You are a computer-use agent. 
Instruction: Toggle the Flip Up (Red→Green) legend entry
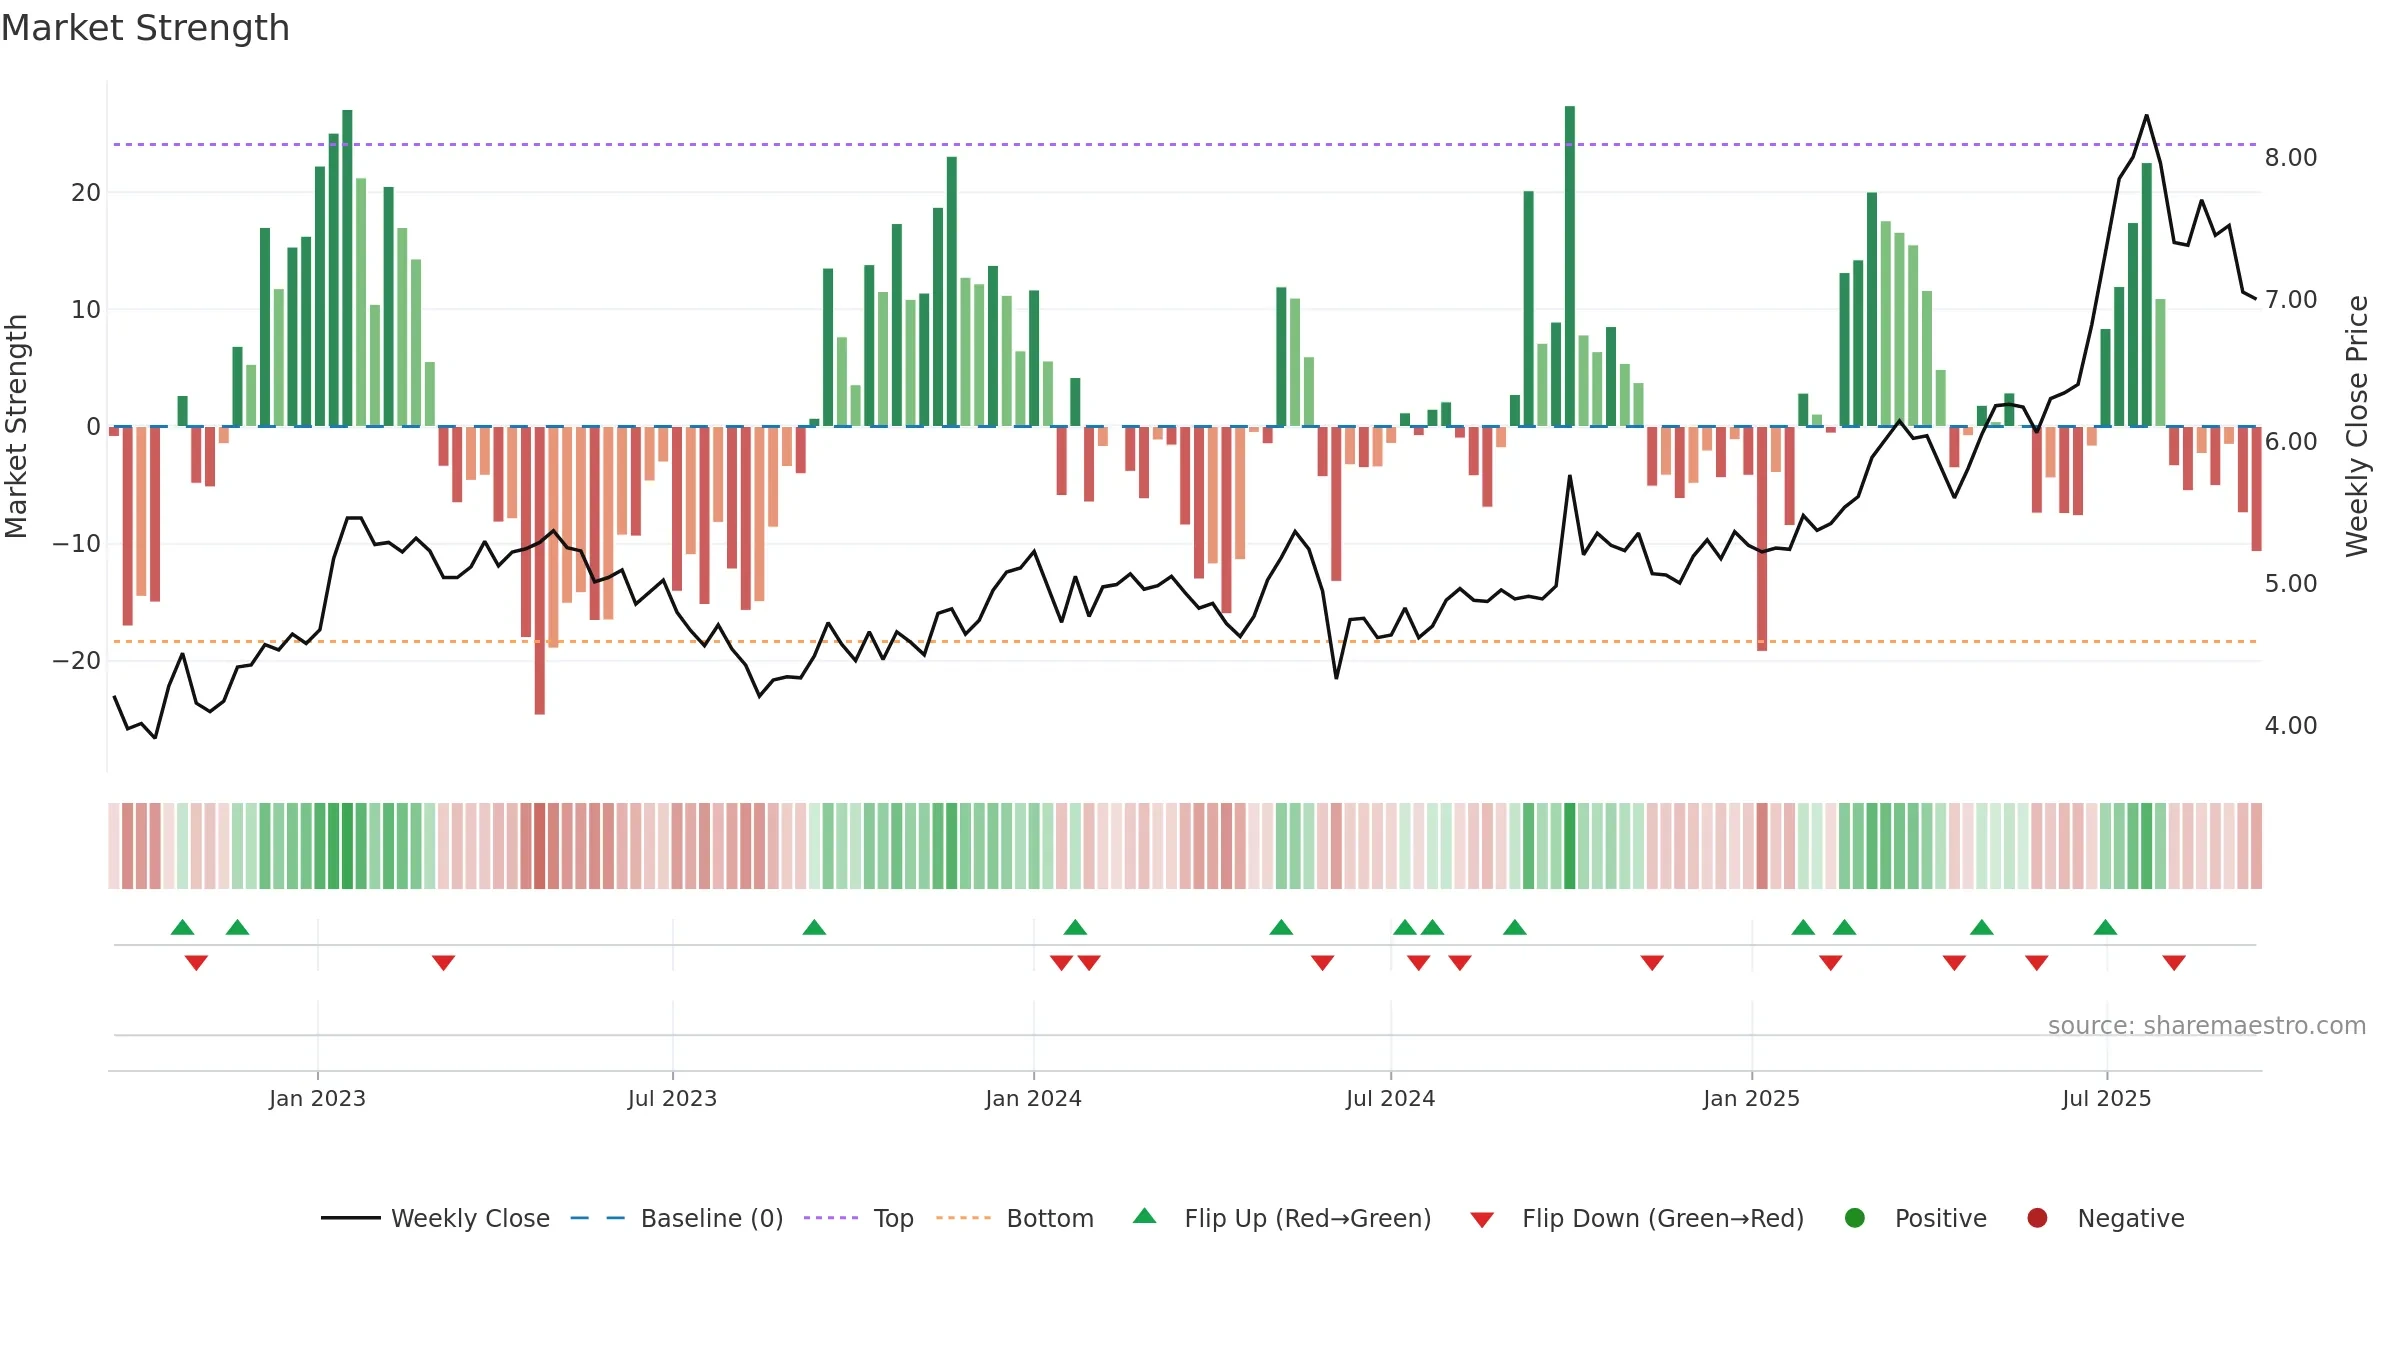pos(1282,1218)
